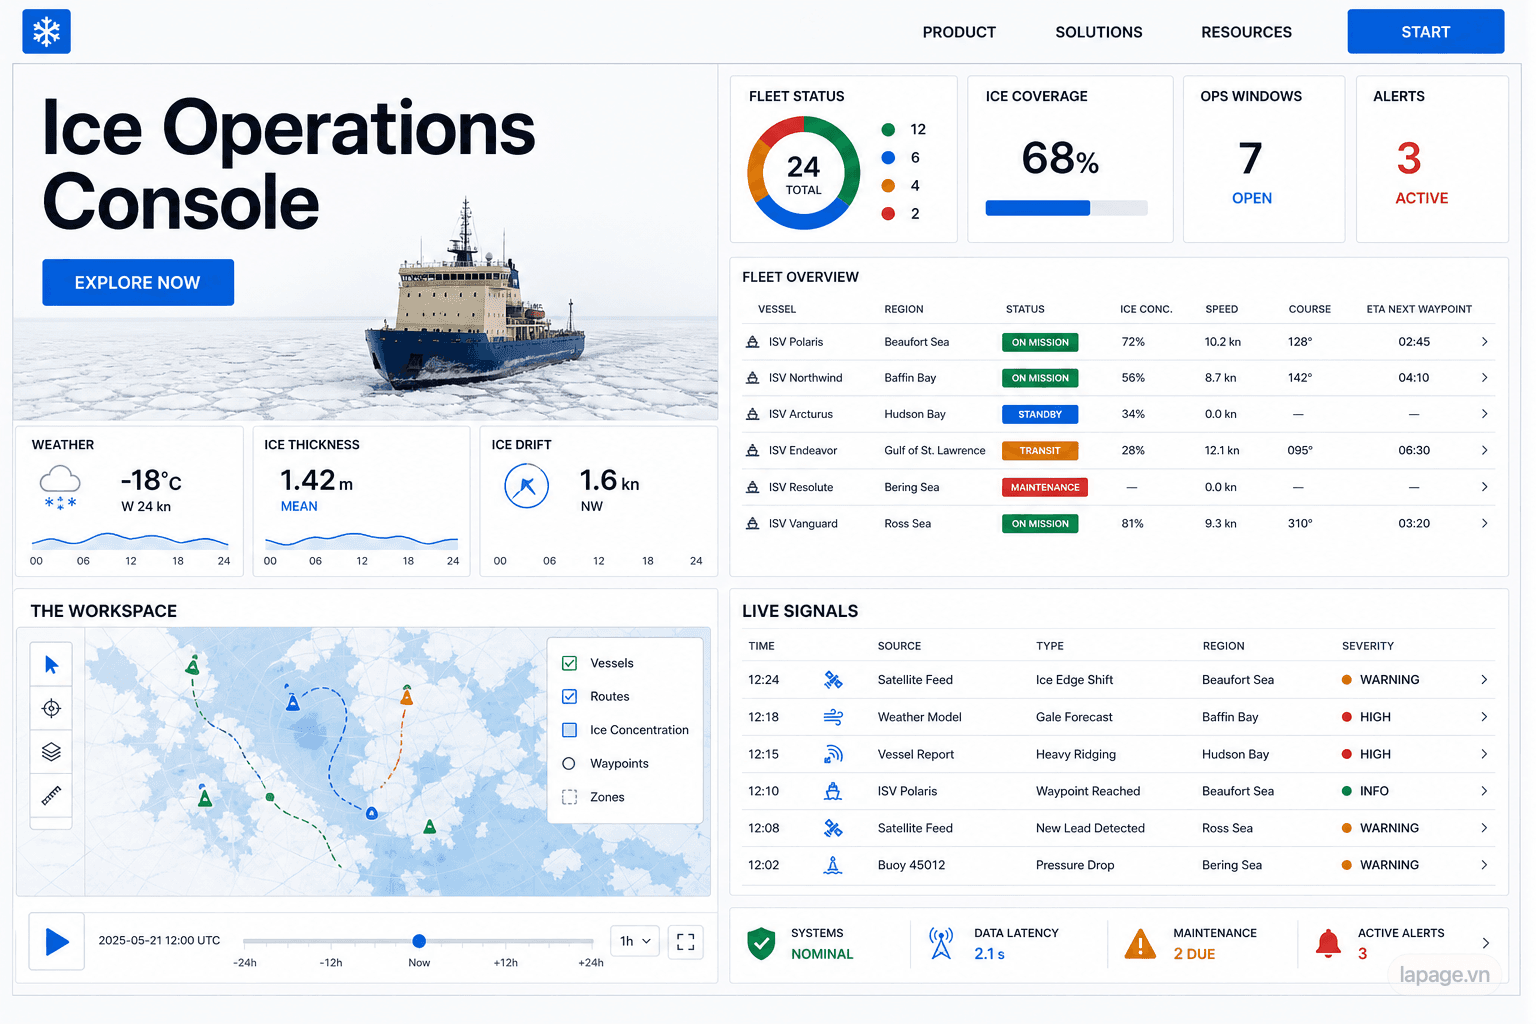1536x1024 pixels.
Task: Select the ruler measure tool
Action: tap(51, 795)
